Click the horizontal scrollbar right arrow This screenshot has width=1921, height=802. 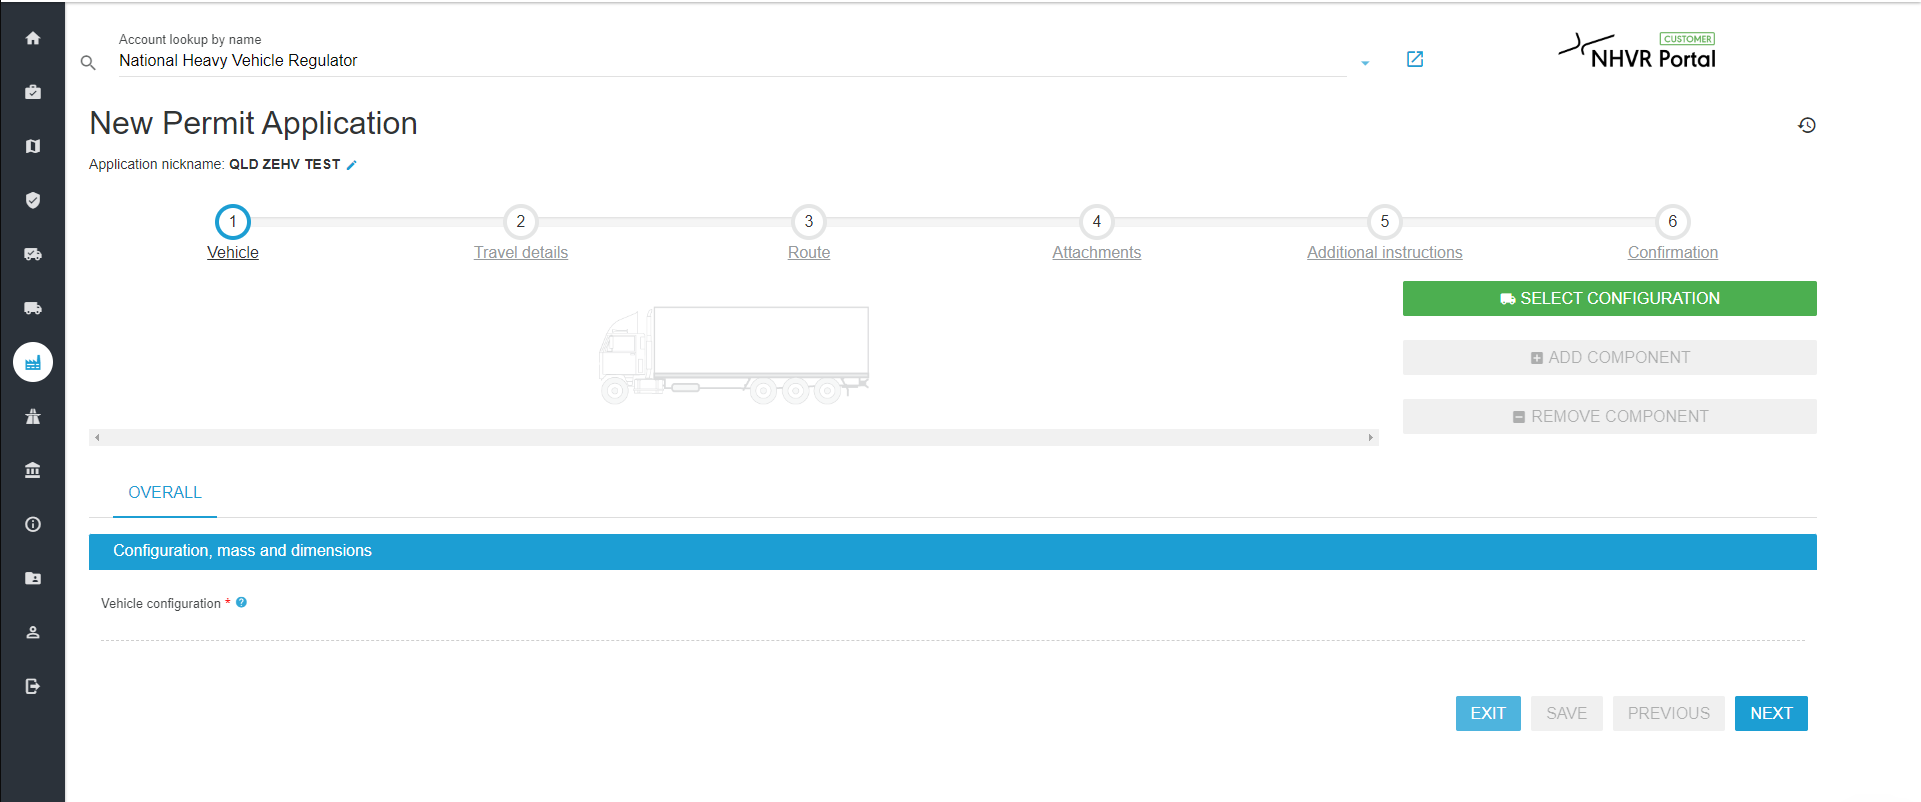click(x=1371, y=438)
